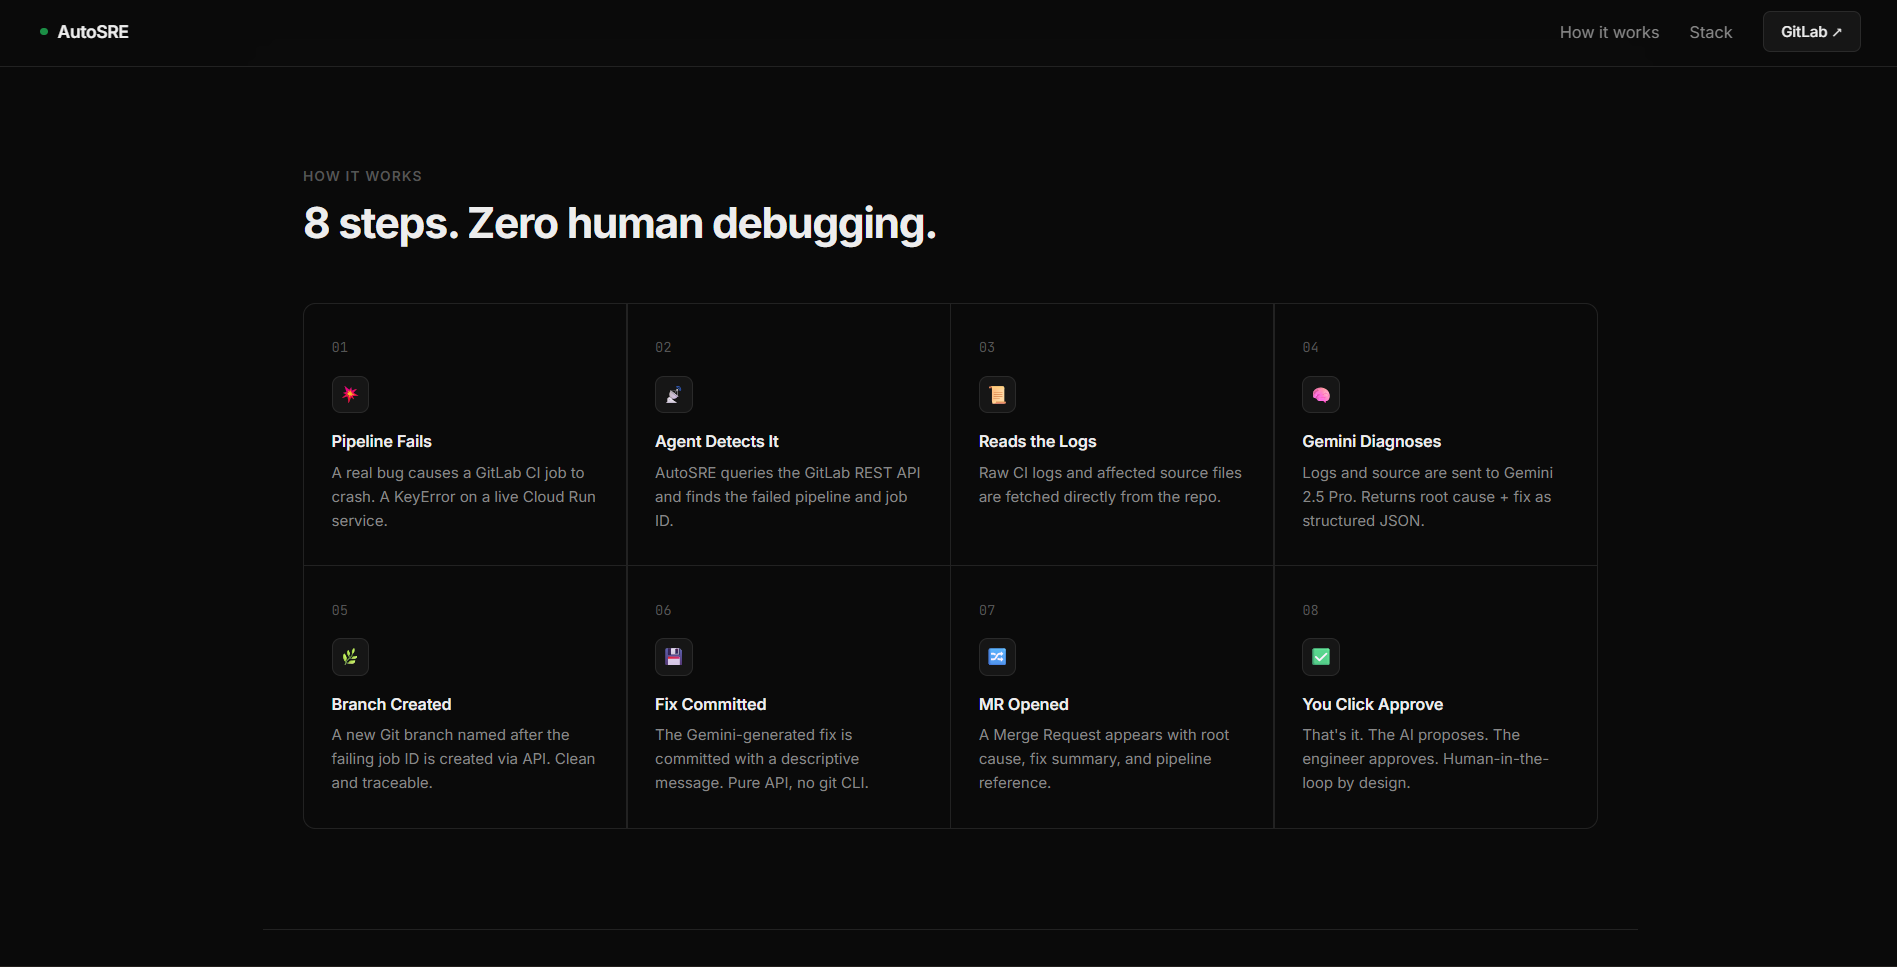Click the 'AutoSRE queries the GitLab REST API' description
1897x967 pixels.
click(x=788, y=497)
